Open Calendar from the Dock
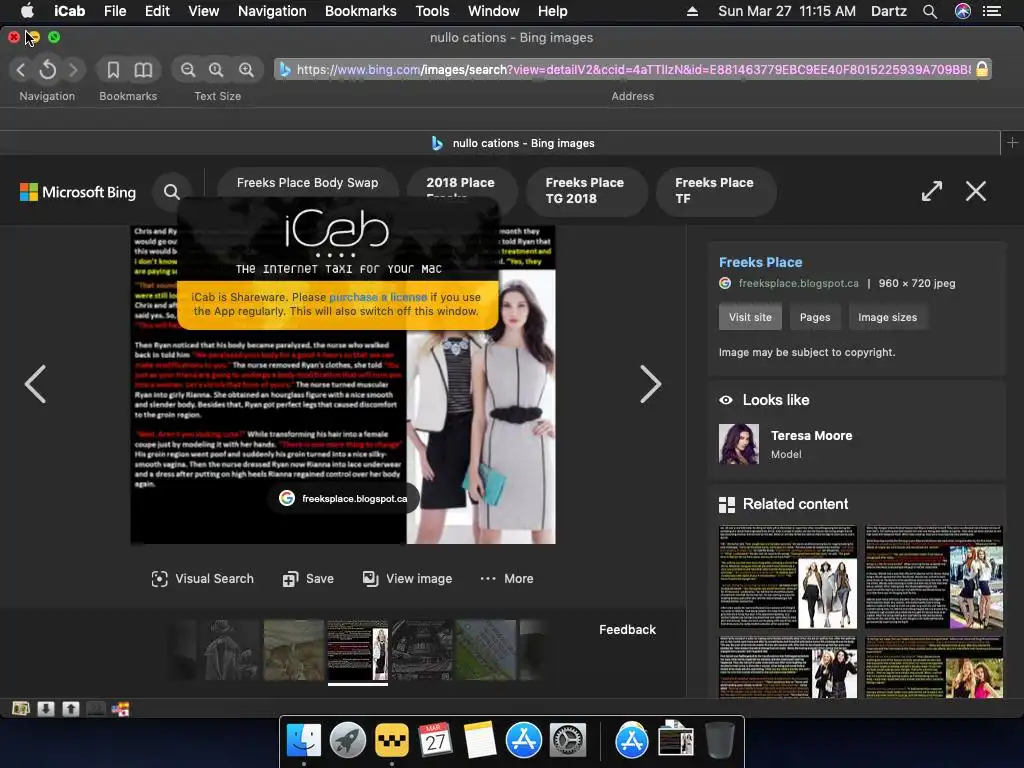This screenshot has height=768, width=1024. 436,741
